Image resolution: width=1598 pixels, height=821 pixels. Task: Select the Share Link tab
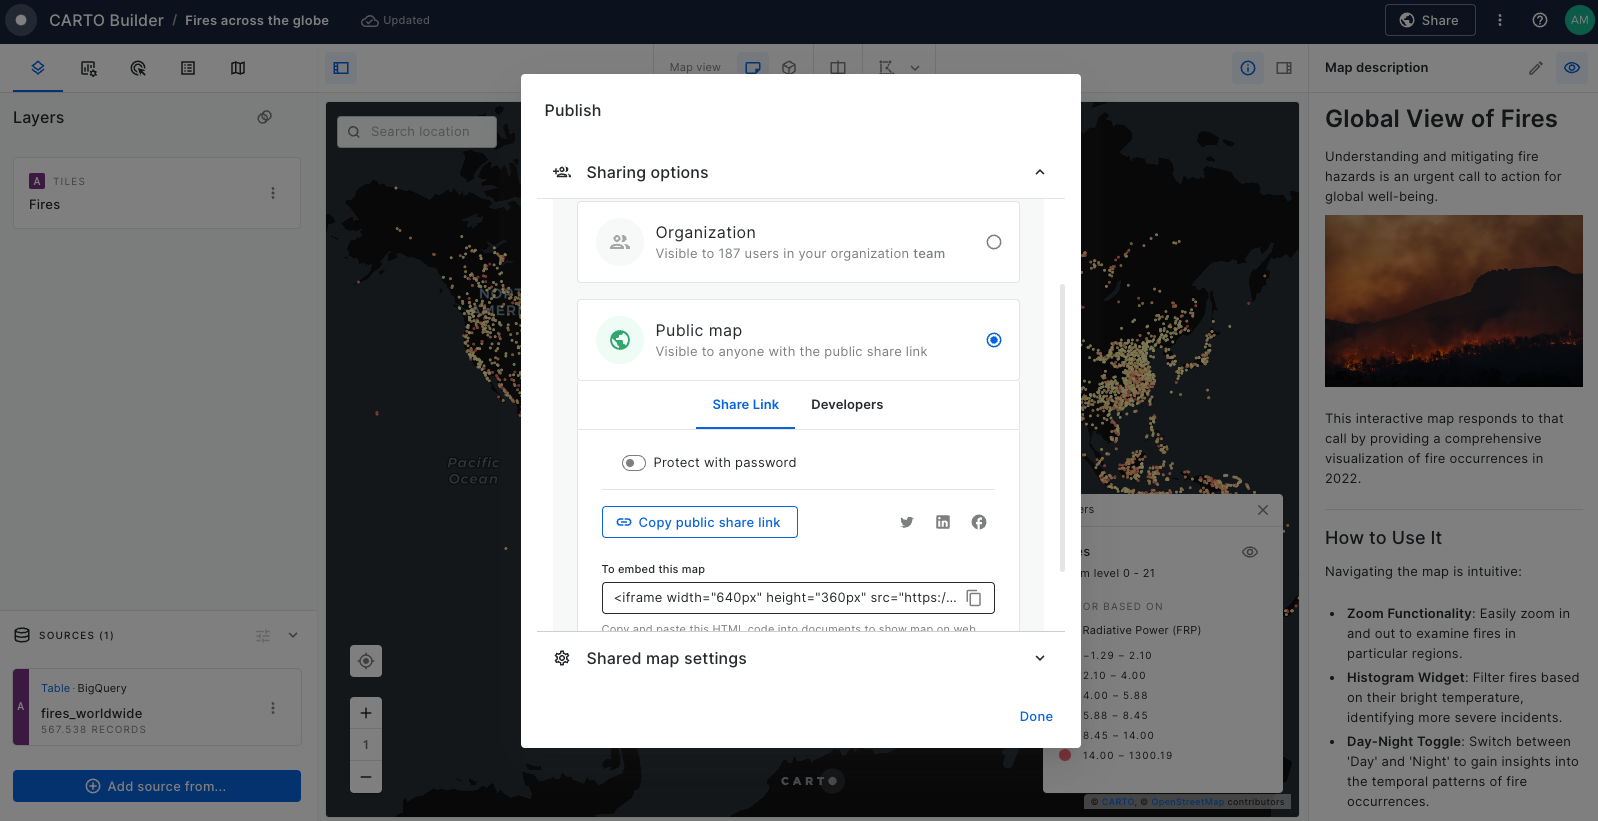coord(745,405)
